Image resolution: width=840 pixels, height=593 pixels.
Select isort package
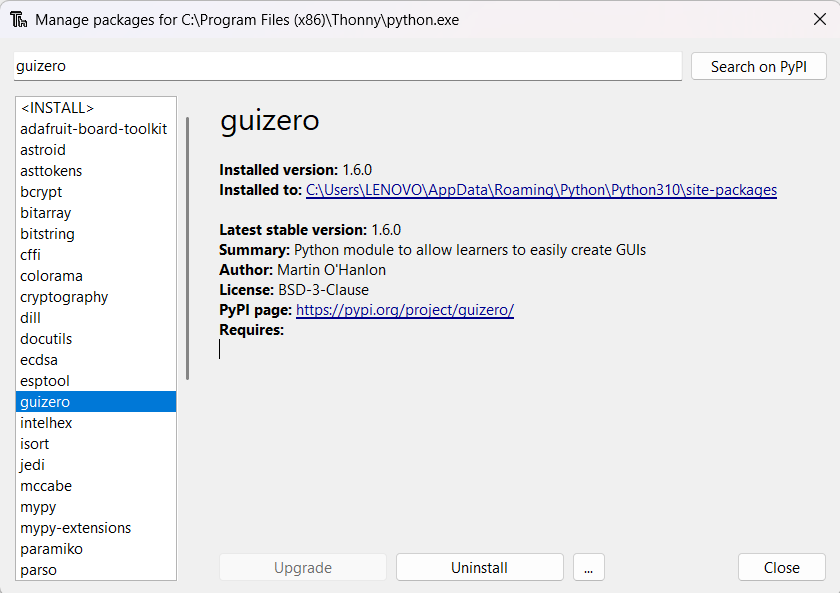96,444
